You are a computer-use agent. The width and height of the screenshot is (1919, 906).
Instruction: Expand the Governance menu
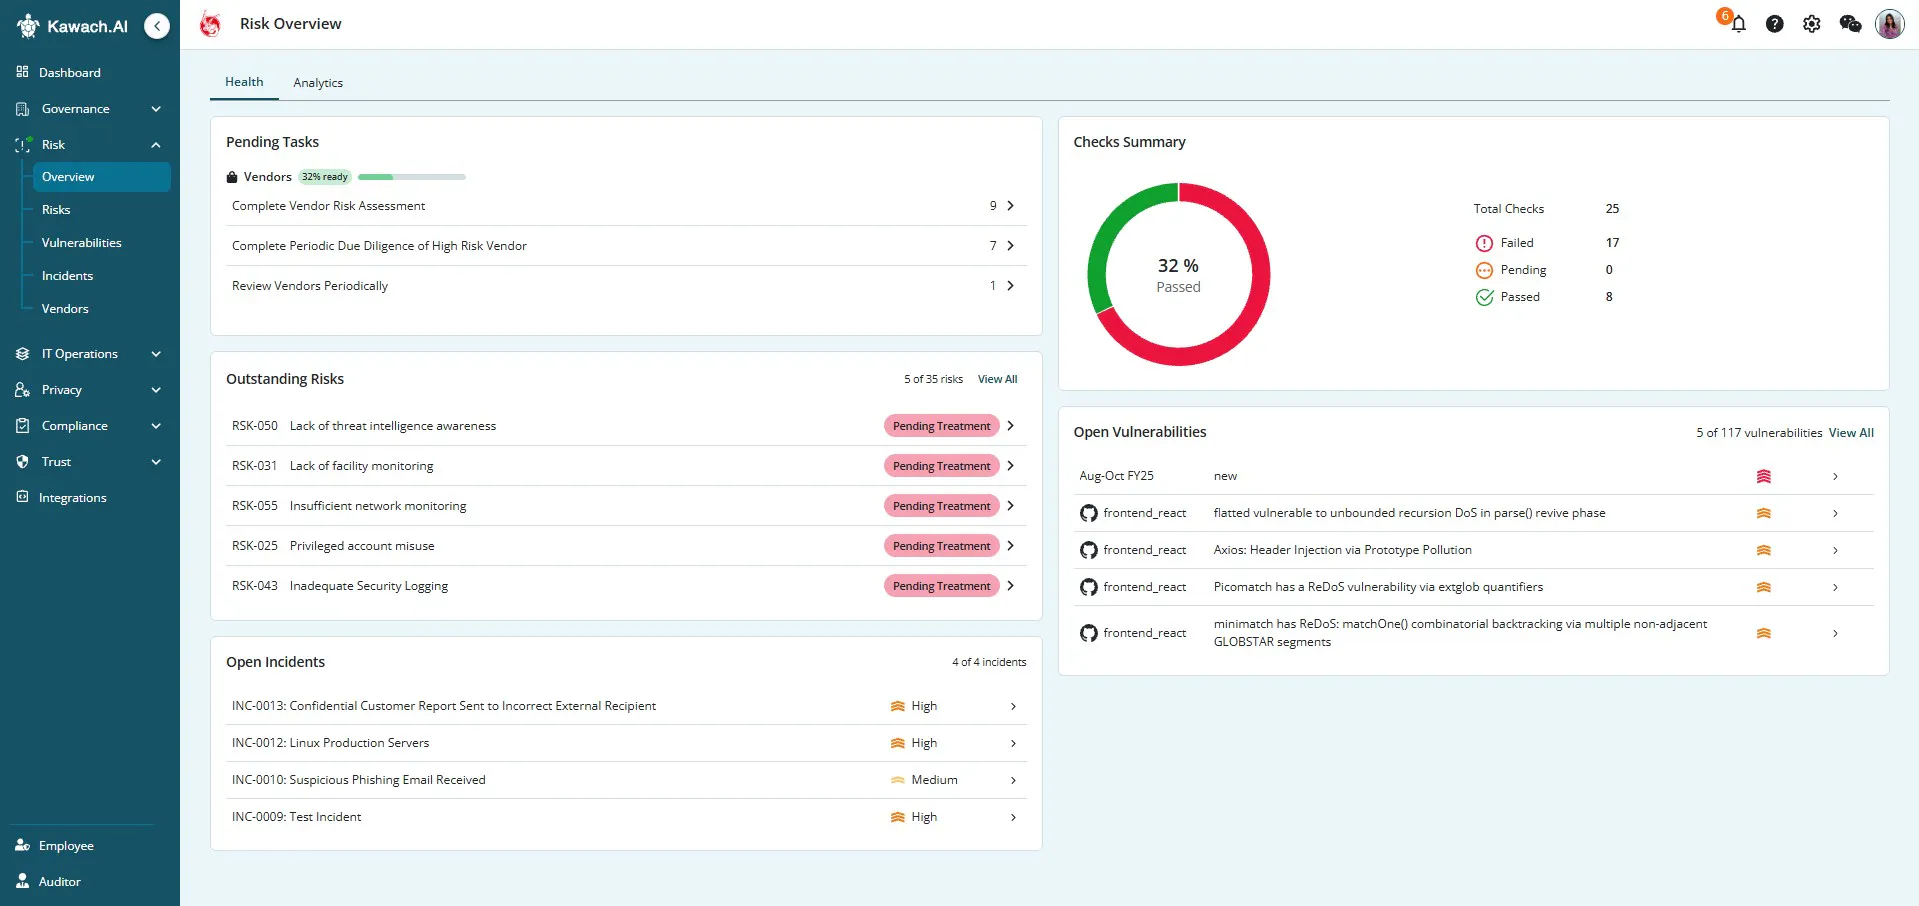click(90, 108)
